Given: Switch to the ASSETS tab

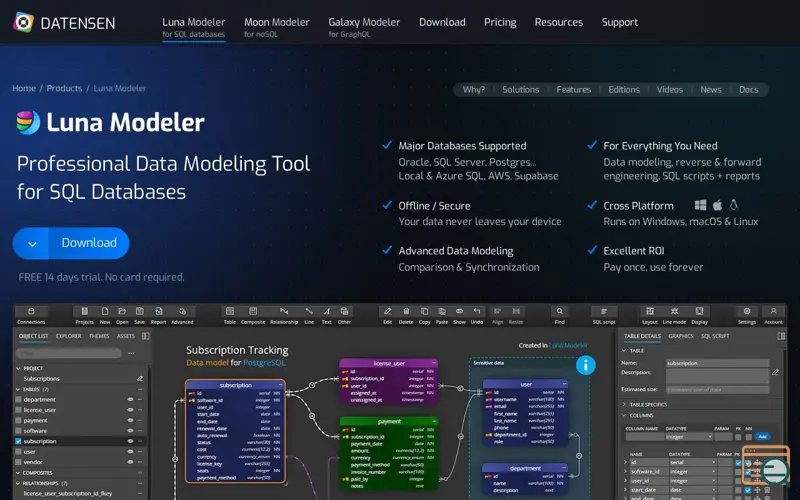Looking at the screenshot, I should pyautogui.click(x=126, y=336).
